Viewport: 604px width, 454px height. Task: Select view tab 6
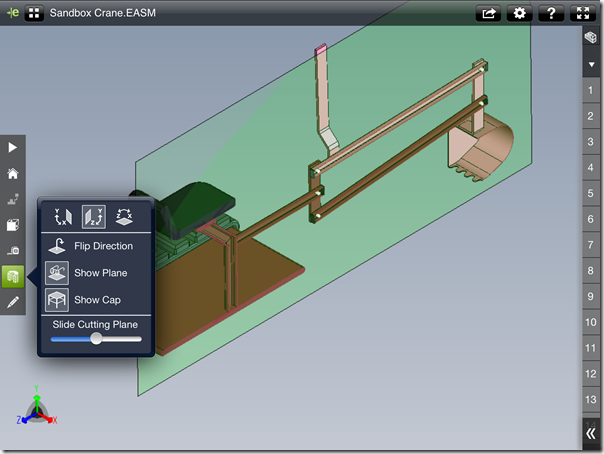click(x=591, y=219)
